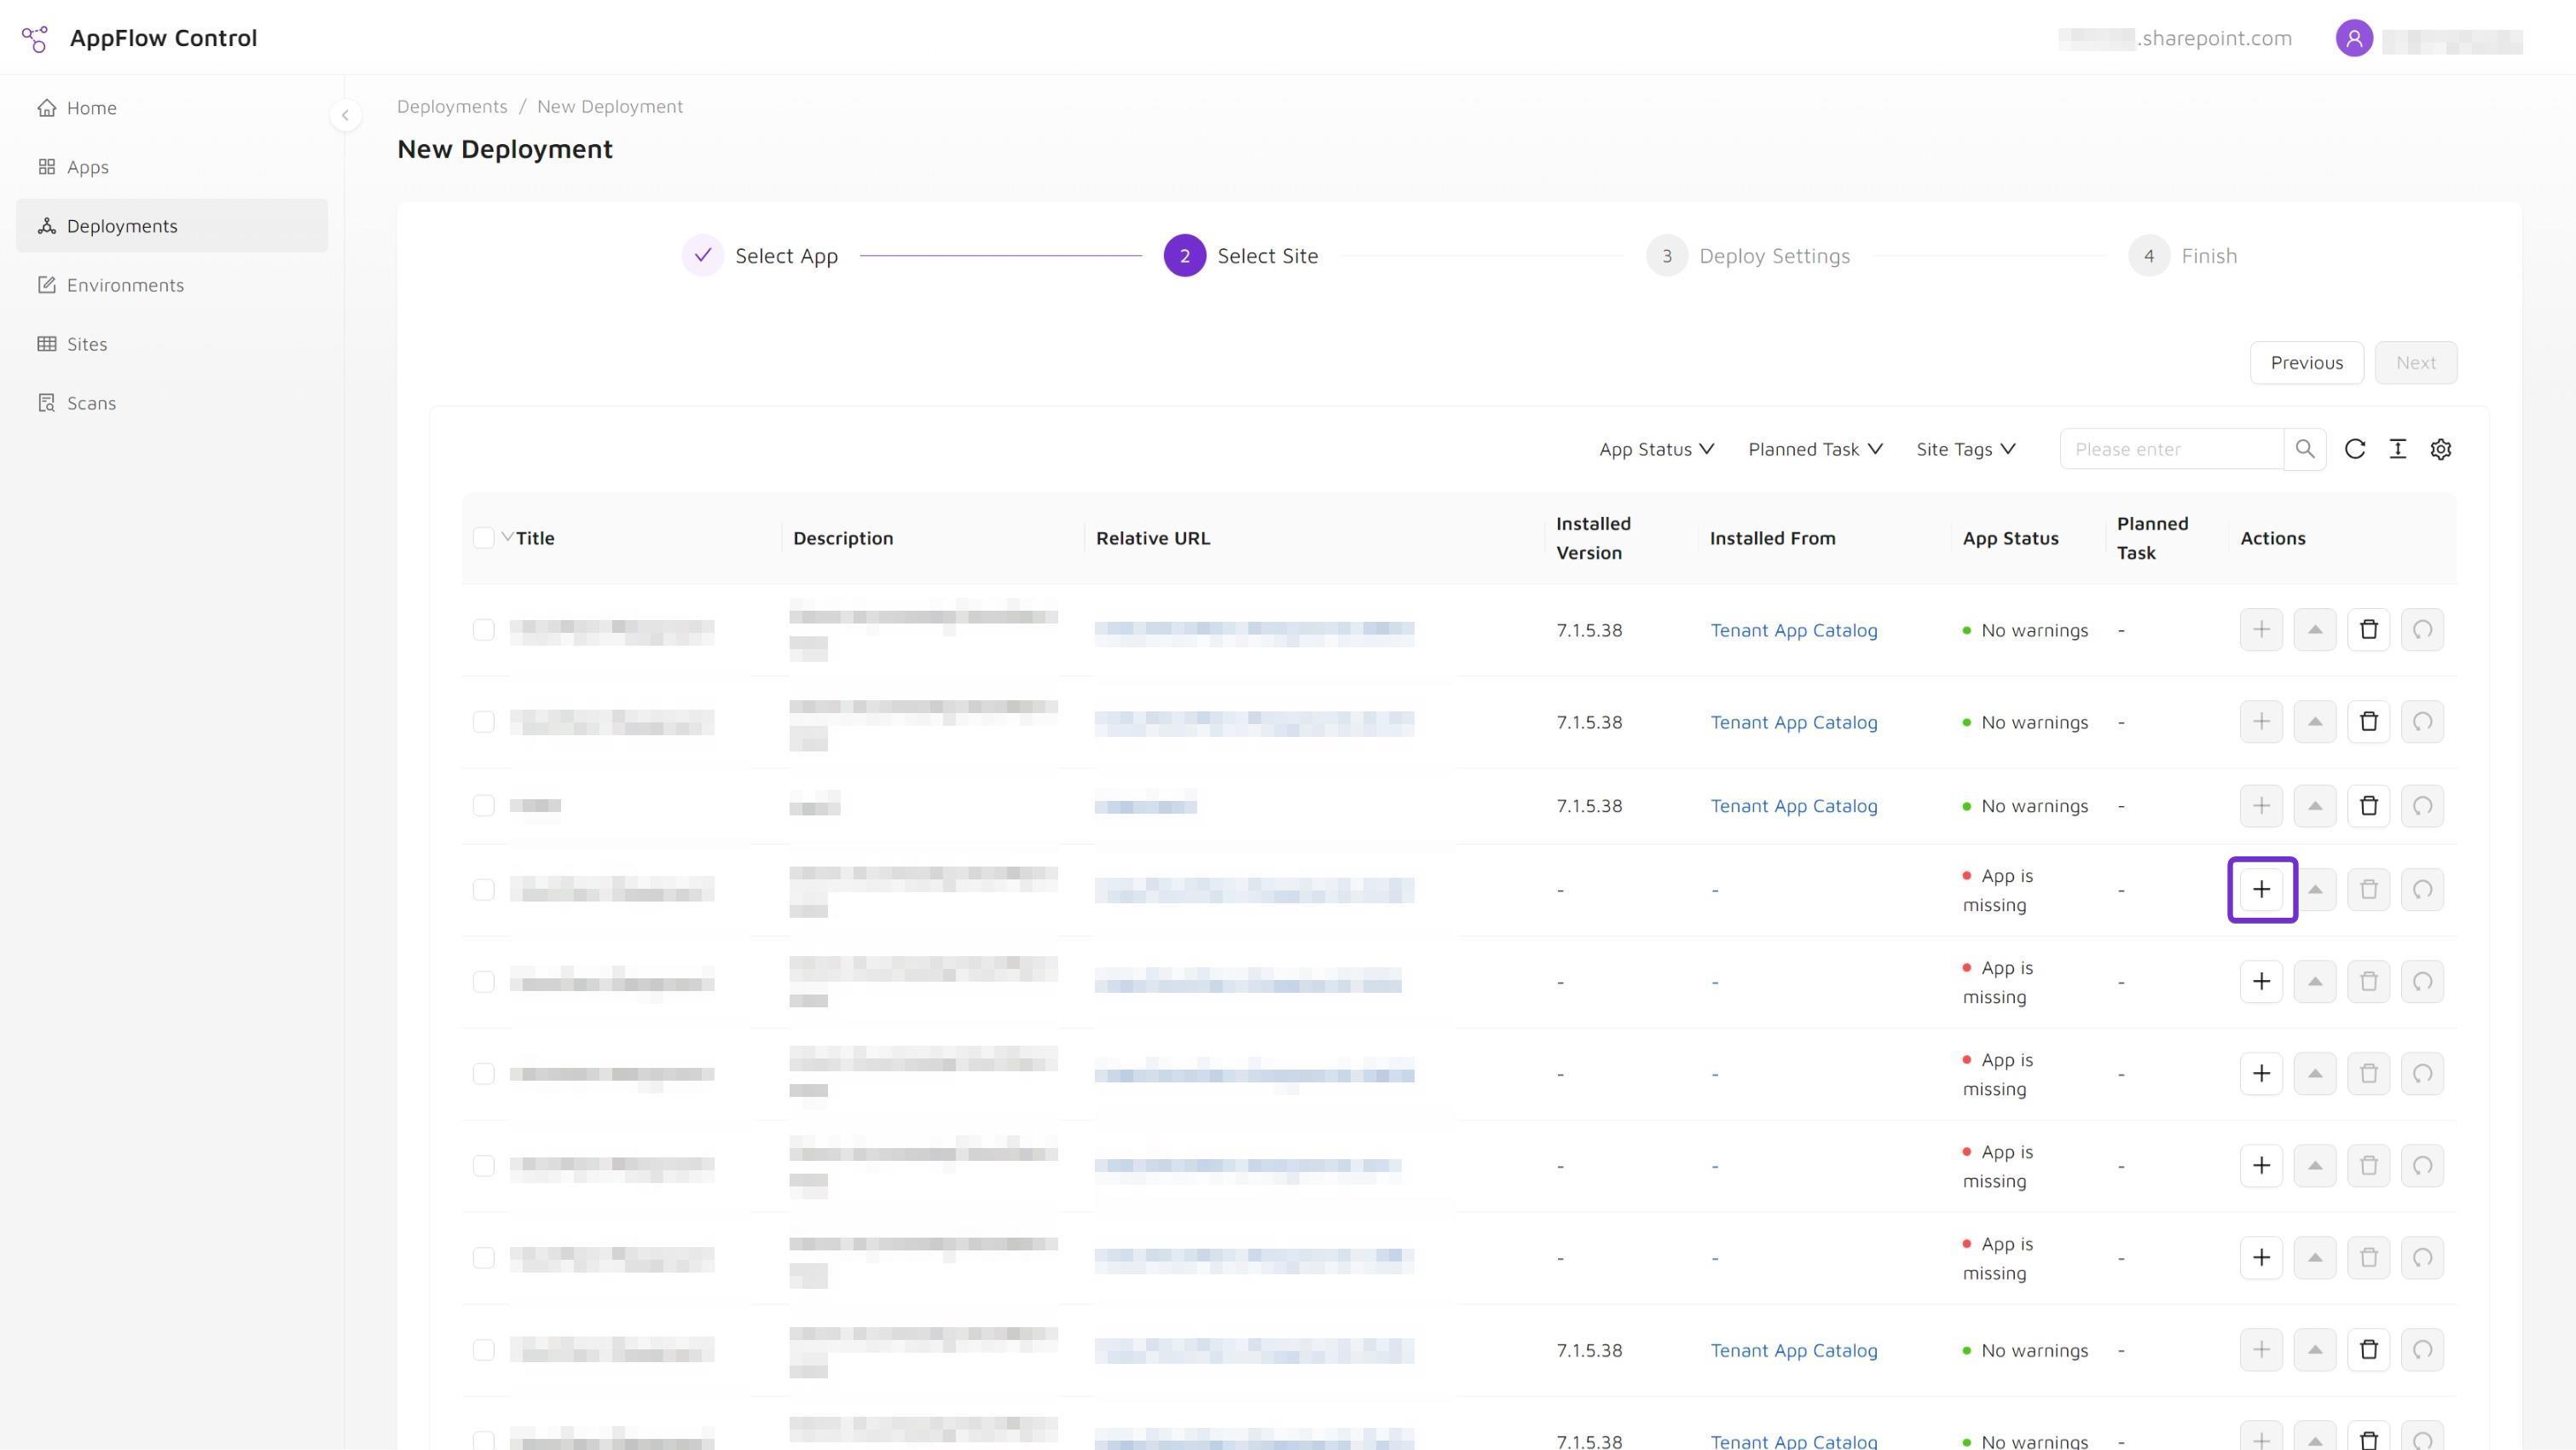Click the trash icon in the first table row
The height and width of the screenshot is (1450, 2576).
pos(2369,630)
